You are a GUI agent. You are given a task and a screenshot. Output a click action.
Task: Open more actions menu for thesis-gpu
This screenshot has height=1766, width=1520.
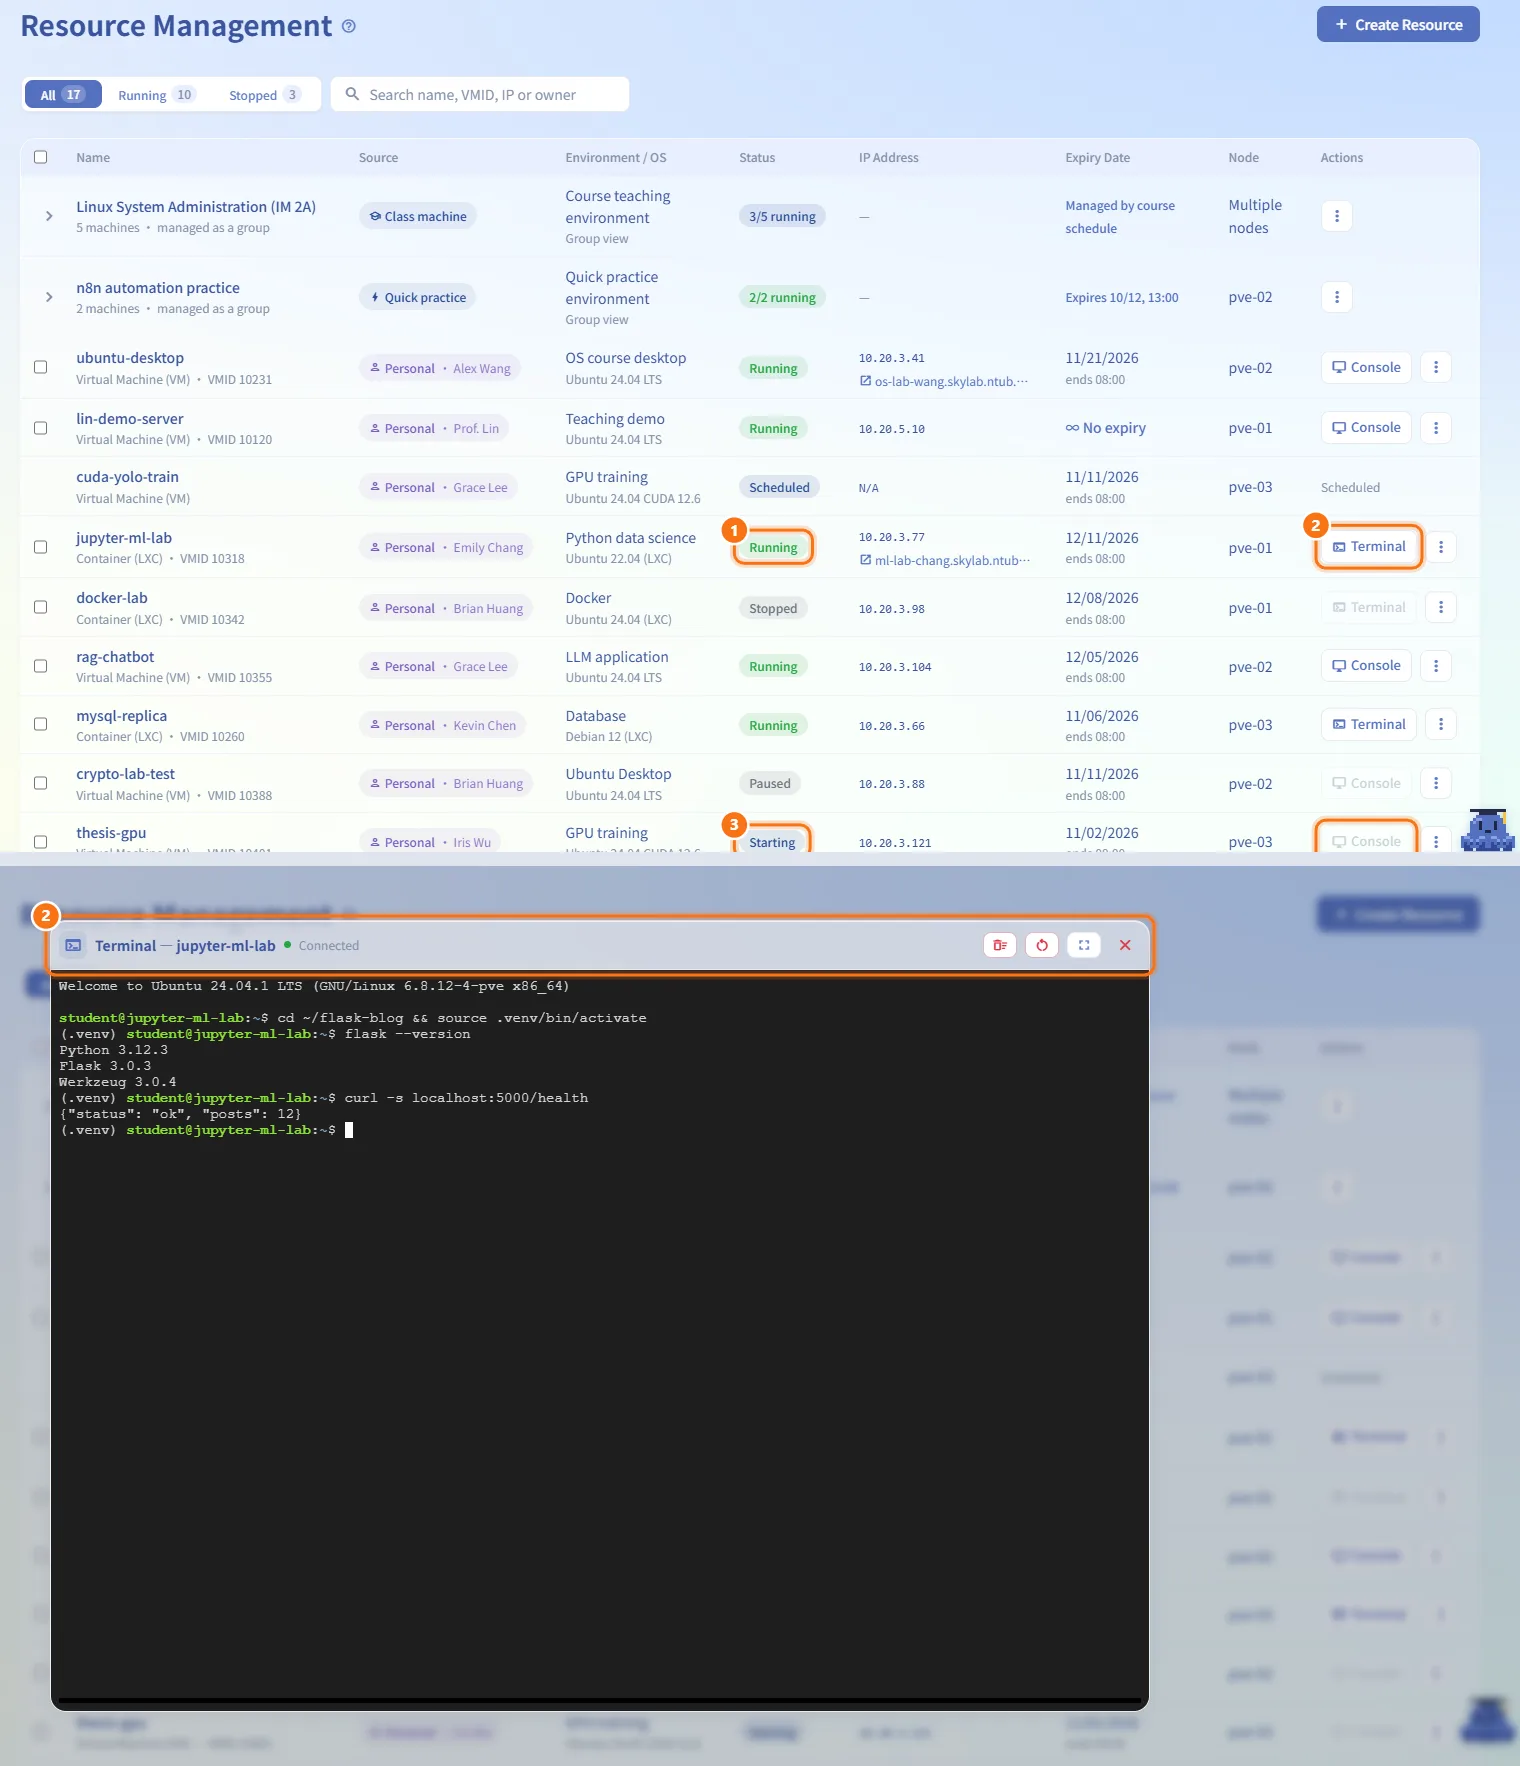(x=1436, y=842)
